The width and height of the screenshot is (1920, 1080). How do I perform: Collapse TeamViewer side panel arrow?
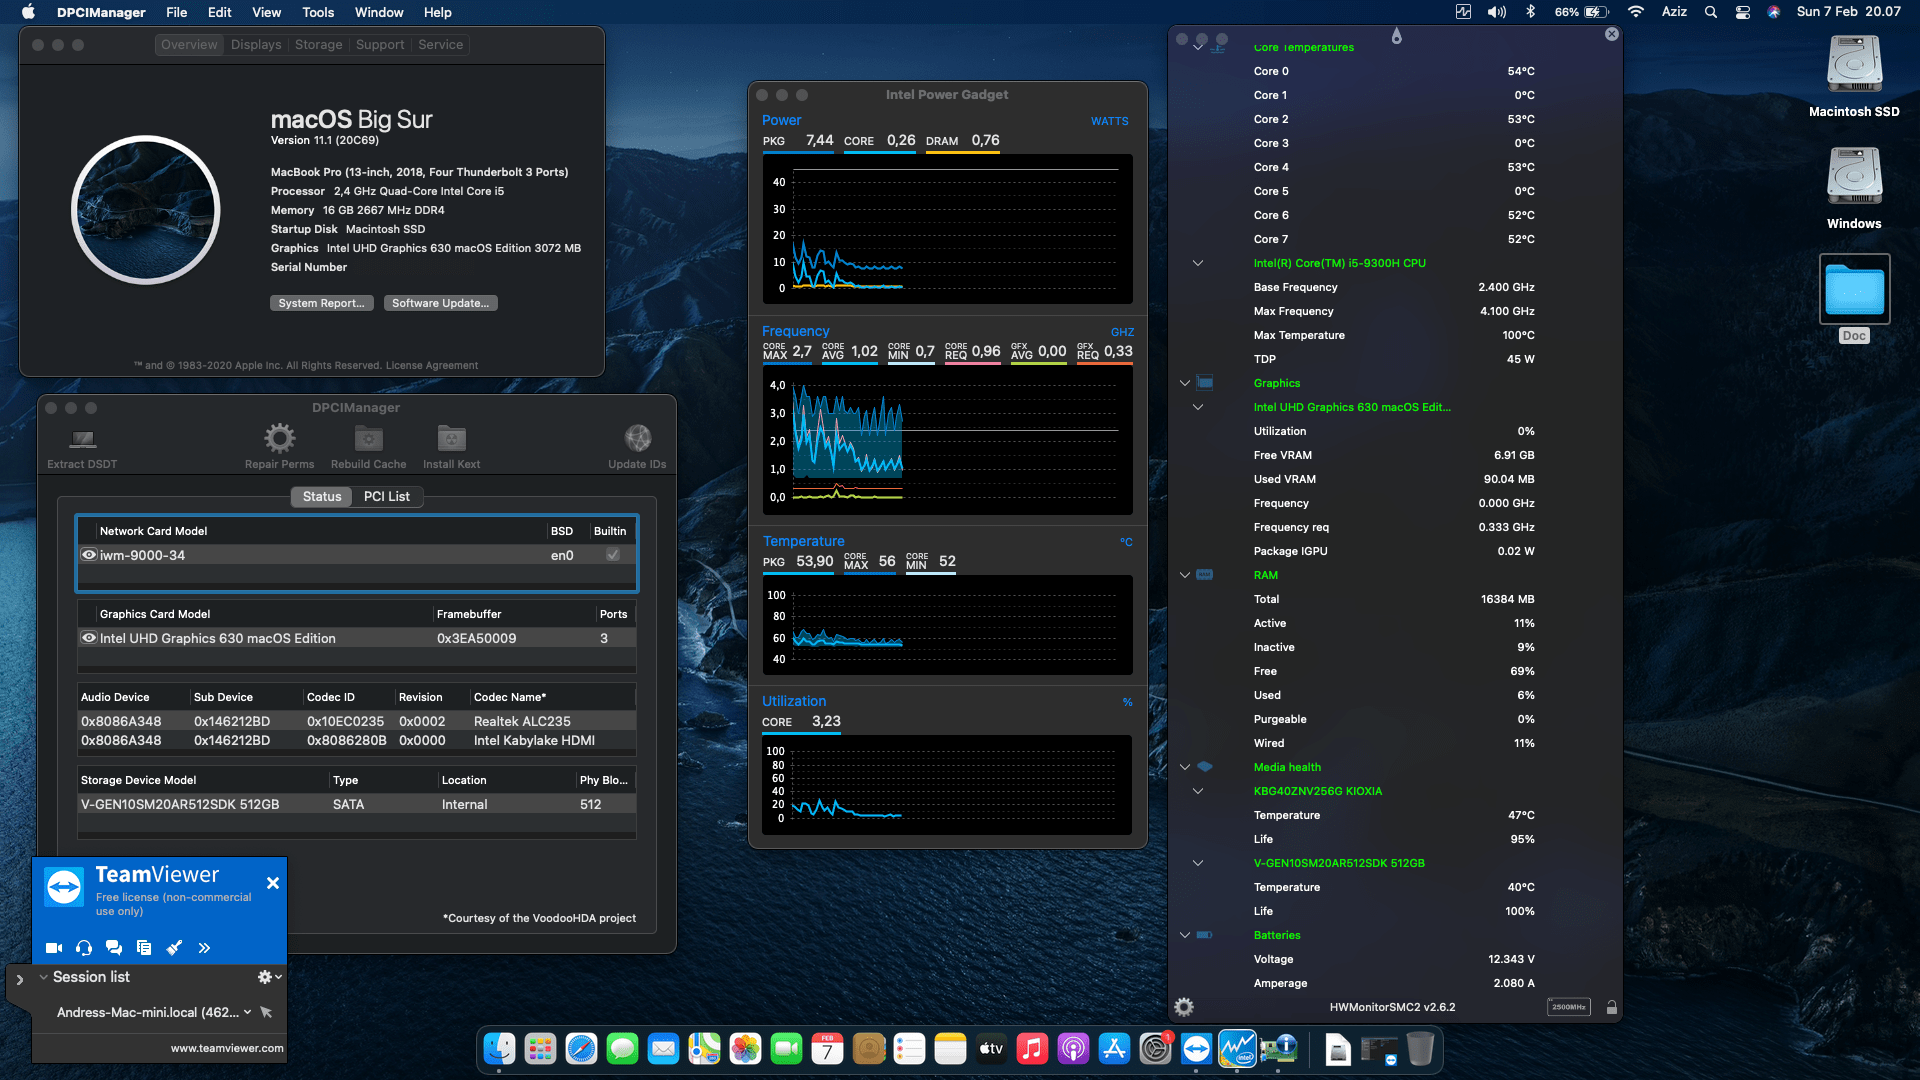(19, 980)
